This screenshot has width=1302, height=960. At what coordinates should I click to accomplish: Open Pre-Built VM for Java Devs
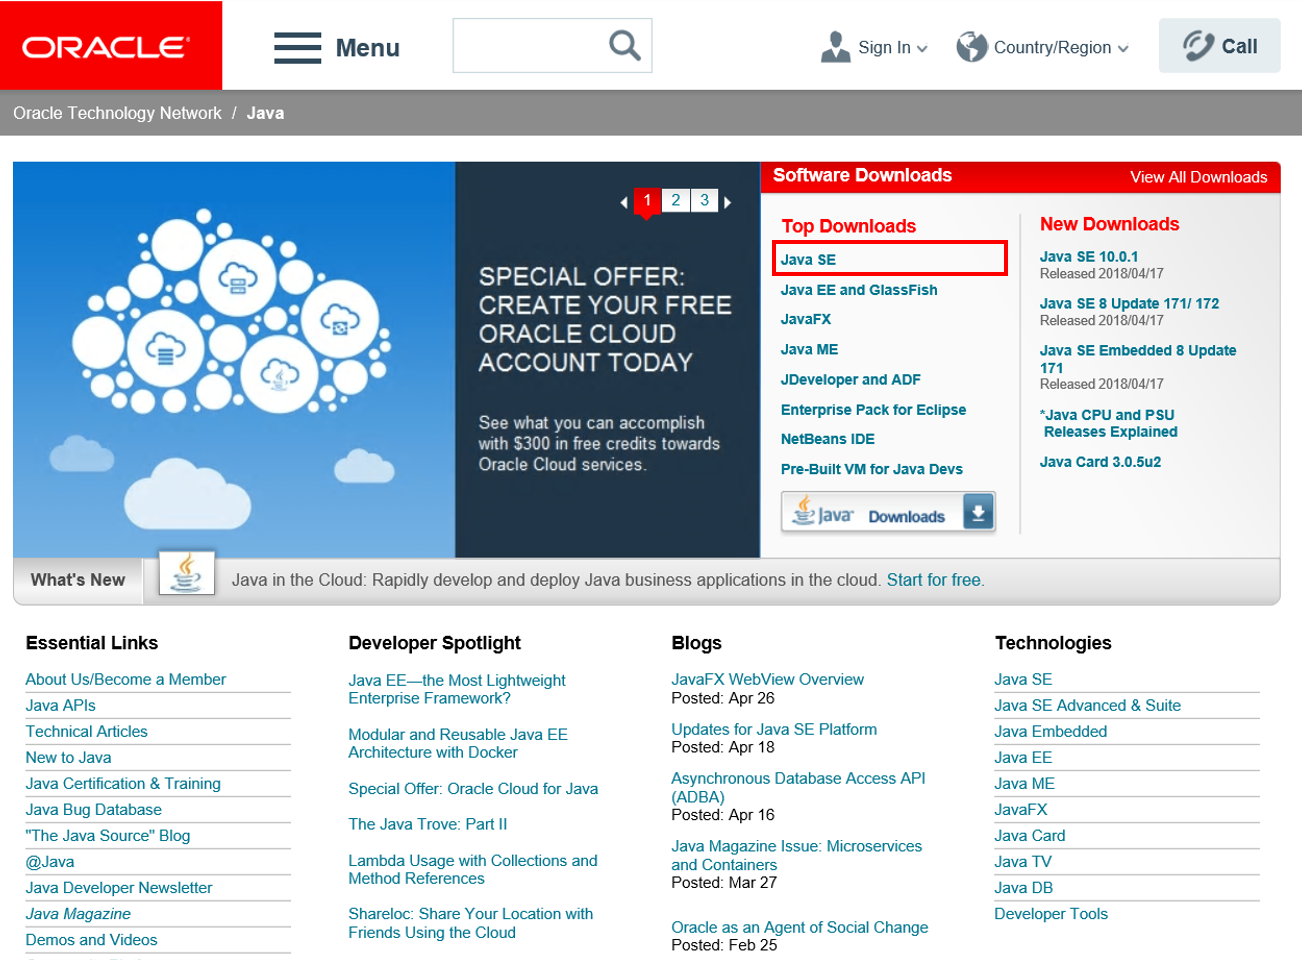pos(871,469)
